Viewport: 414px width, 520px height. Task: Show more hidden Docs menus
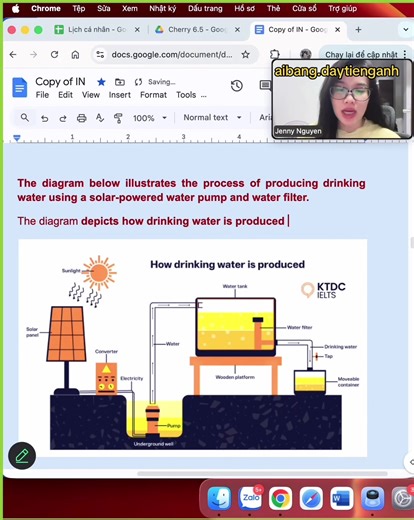coord(204,95)
